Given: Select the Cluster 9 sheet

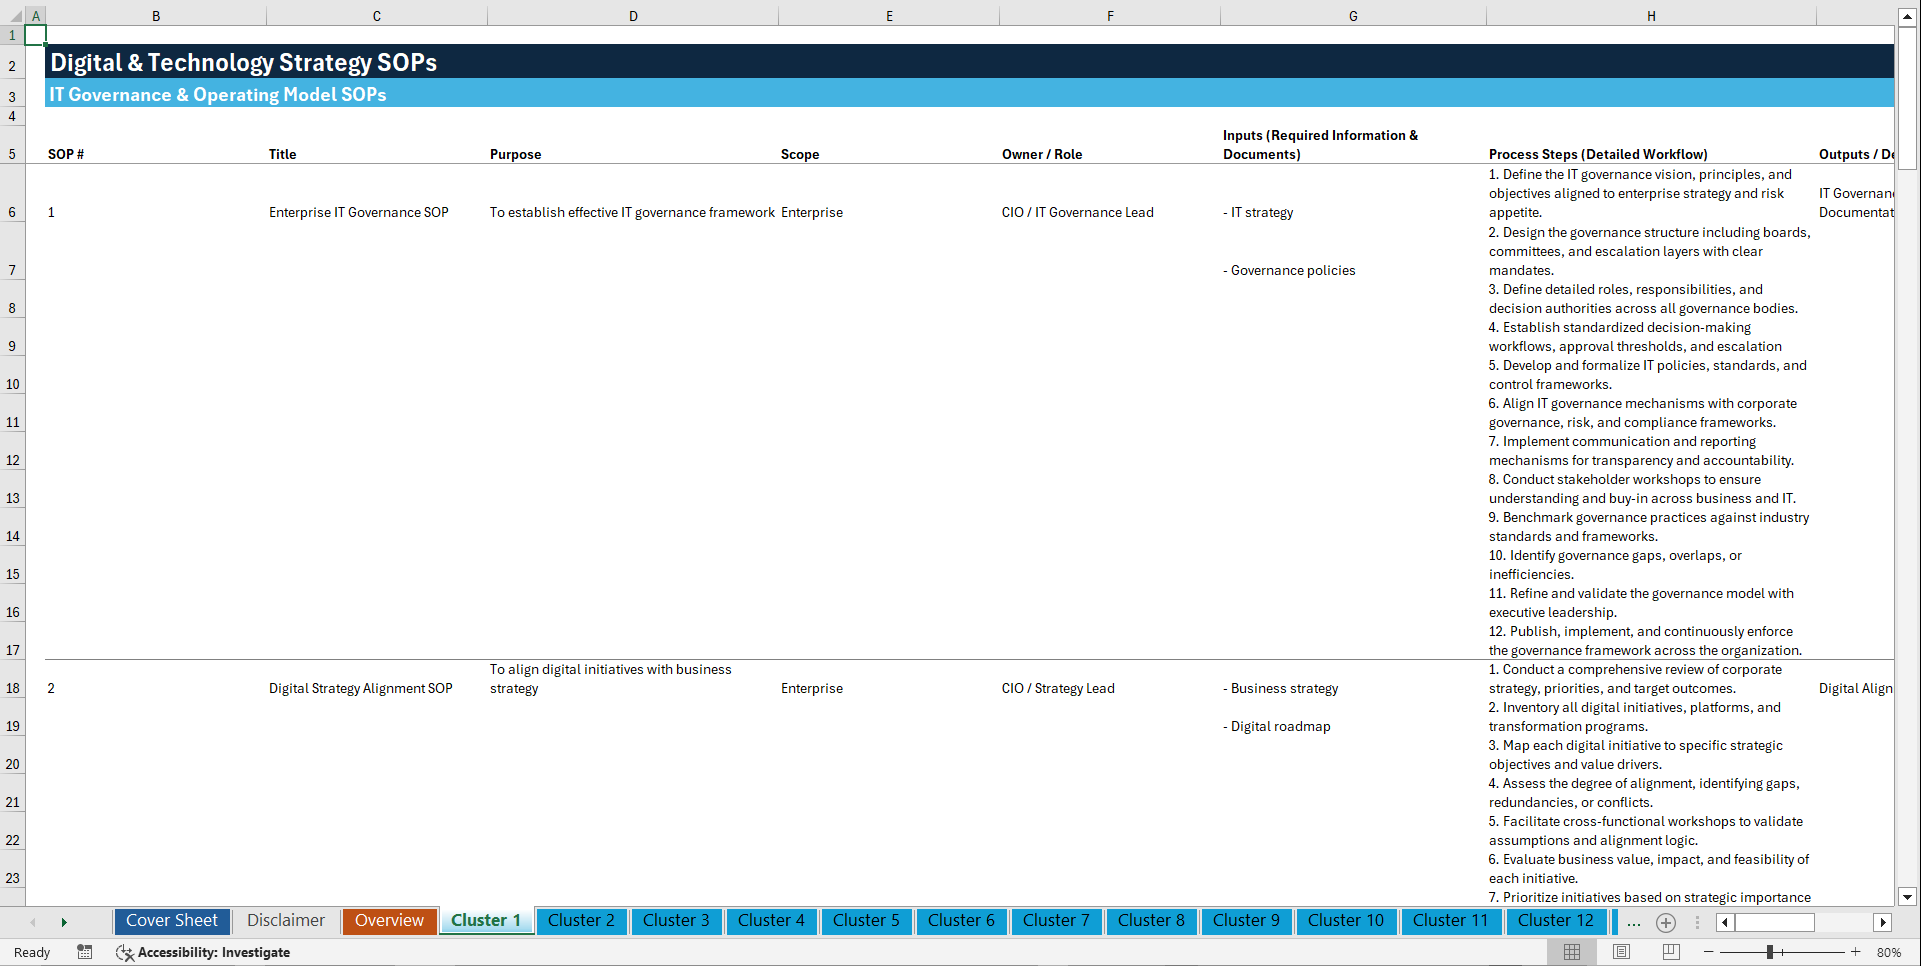Looking at the screenshot, I should click(x=1246, y=921).
